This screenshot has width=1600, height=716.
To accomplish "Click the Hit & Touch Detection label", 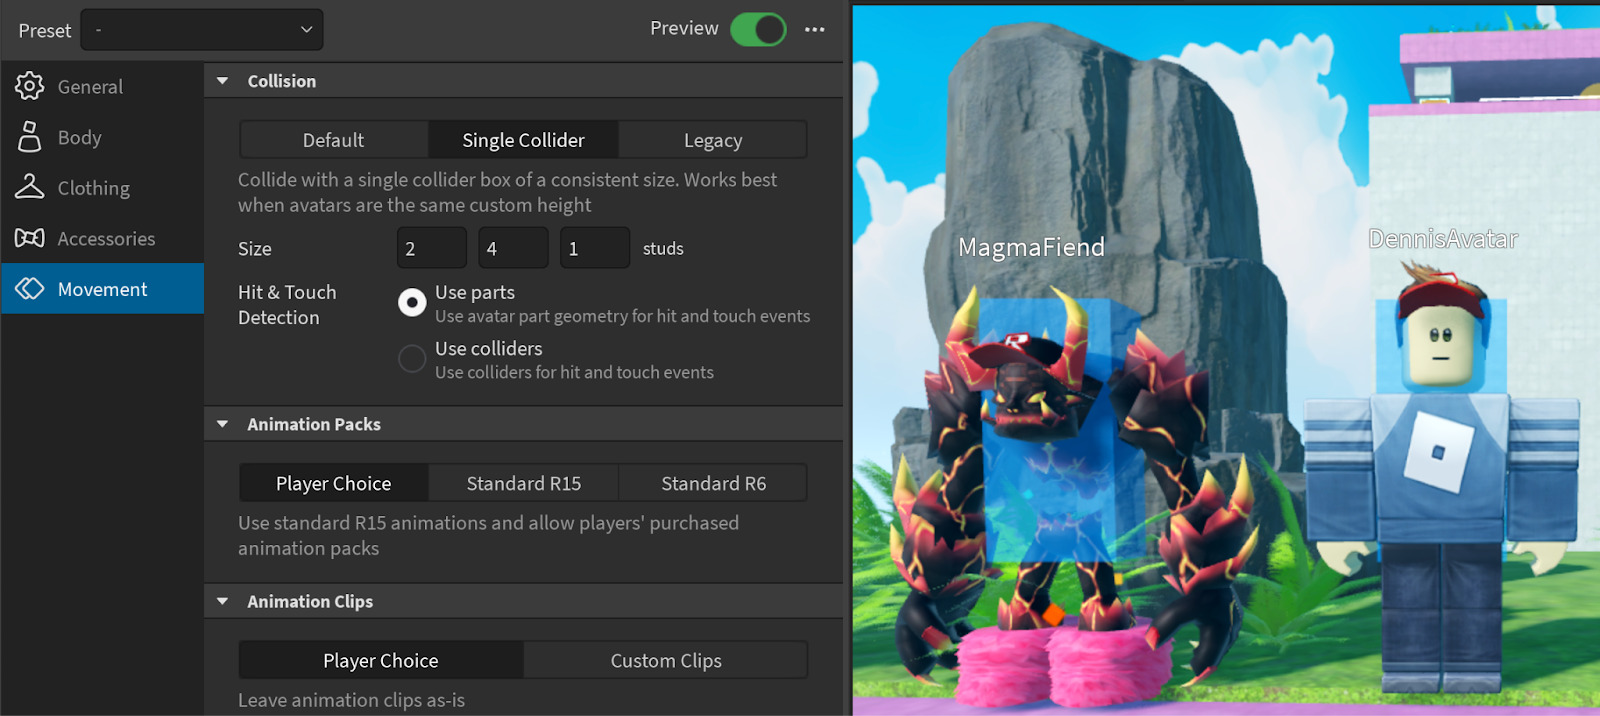I will (287, 305).
